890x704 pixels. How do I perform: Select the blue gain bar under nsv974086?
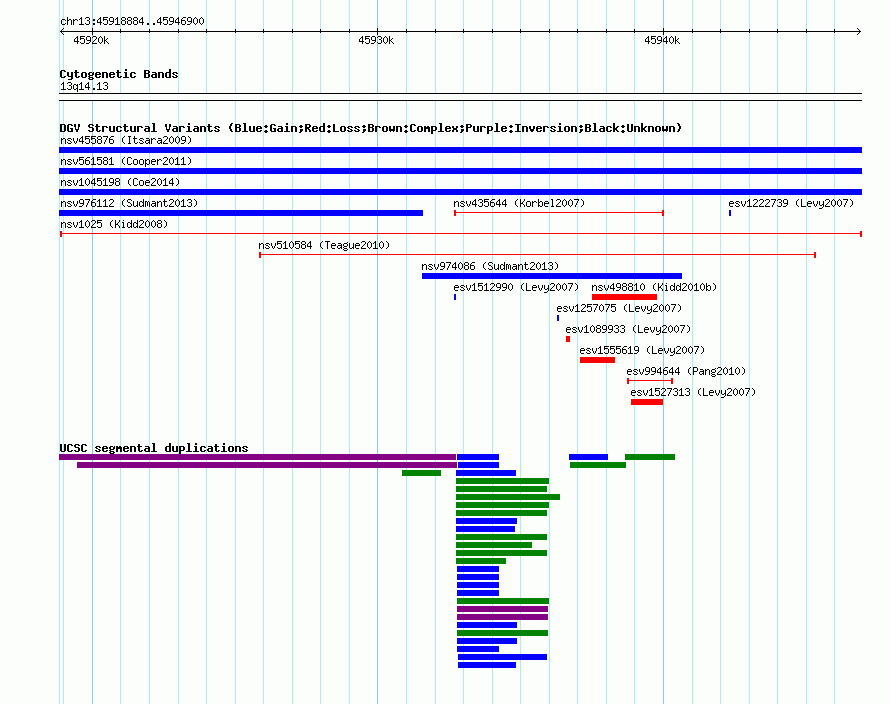point(552,276)
